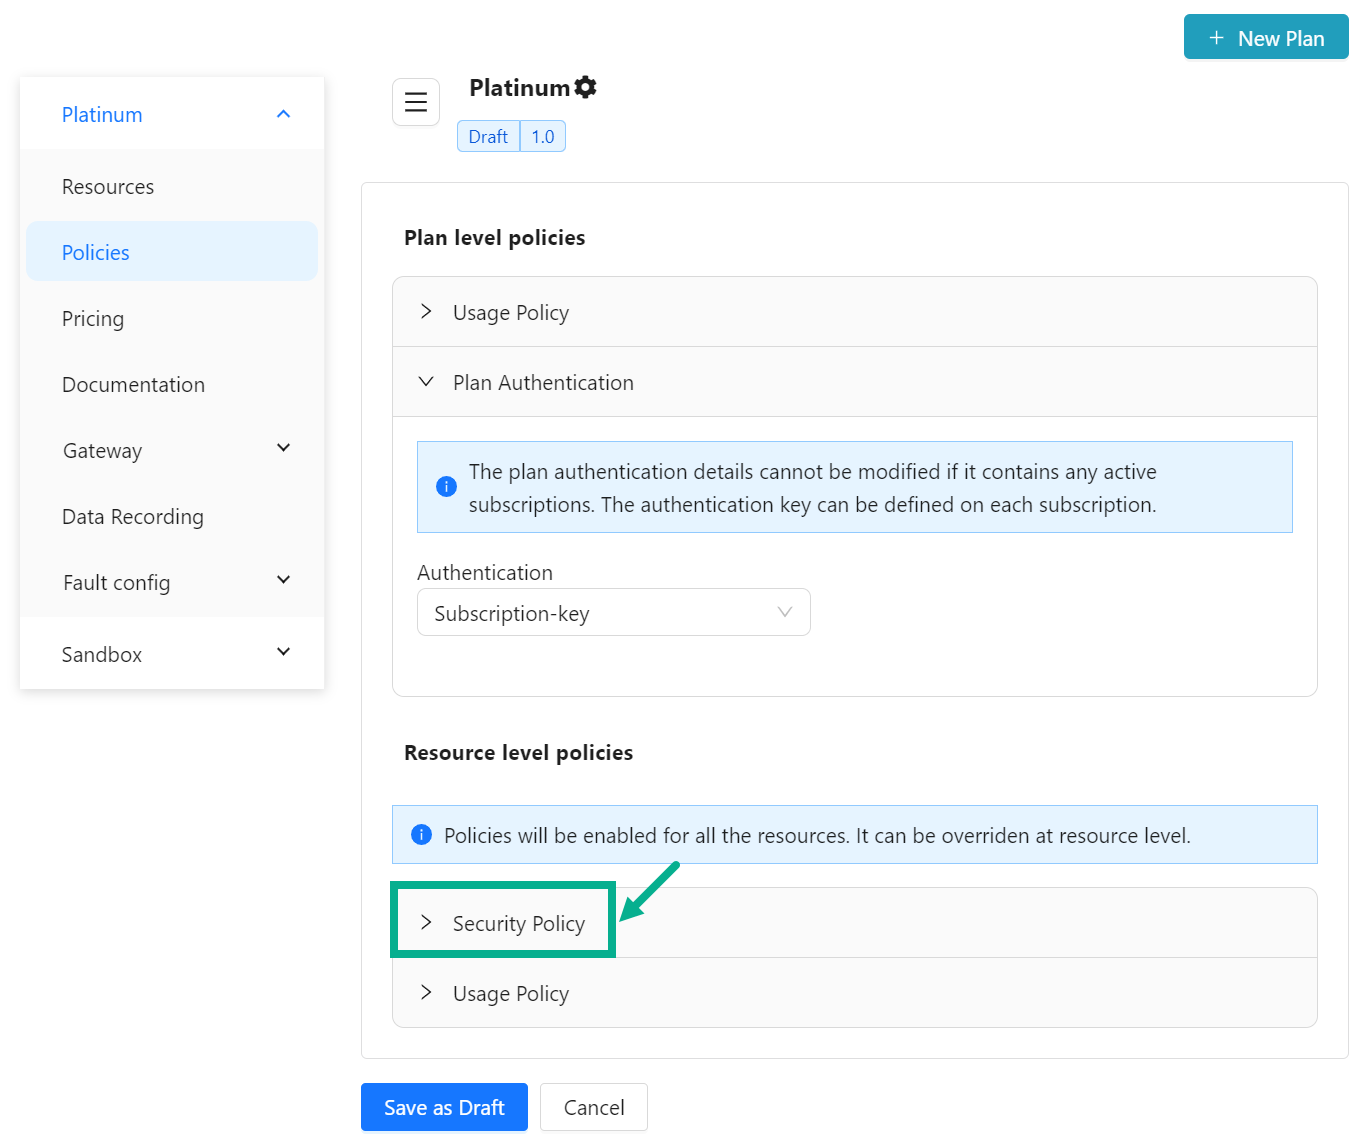Expand plan level Usage Policy section
1365x1147 pixels.
click(510, 313)
